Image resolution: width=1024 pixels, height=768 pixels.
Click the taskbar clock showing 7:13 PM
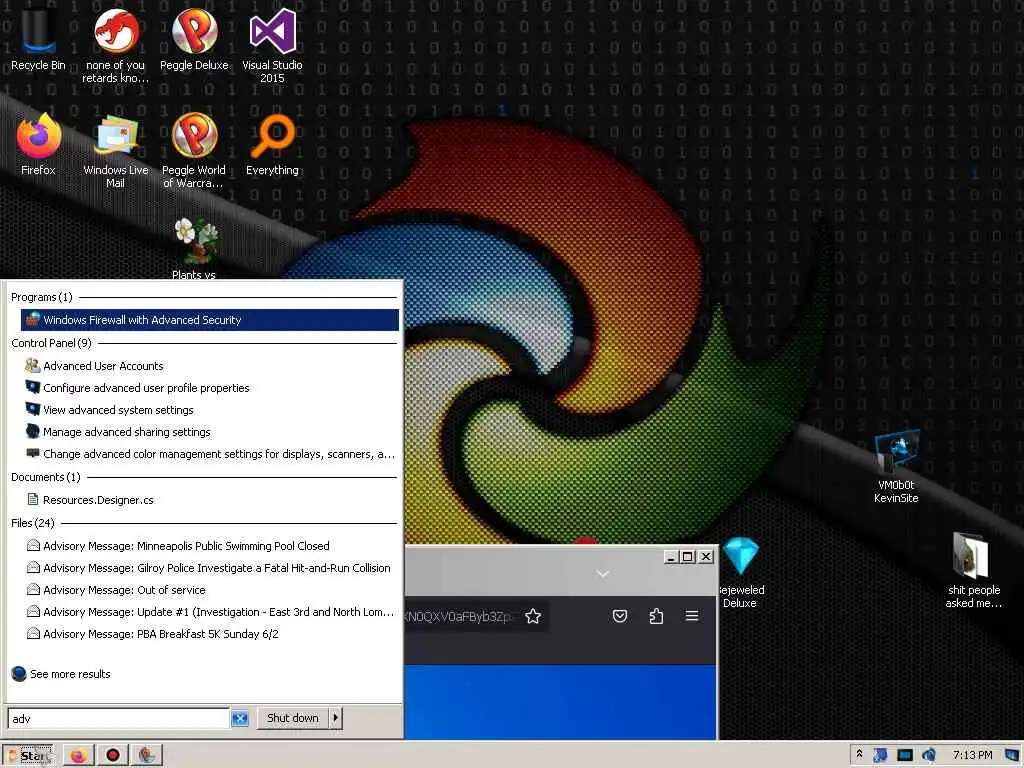coord(972,755)
